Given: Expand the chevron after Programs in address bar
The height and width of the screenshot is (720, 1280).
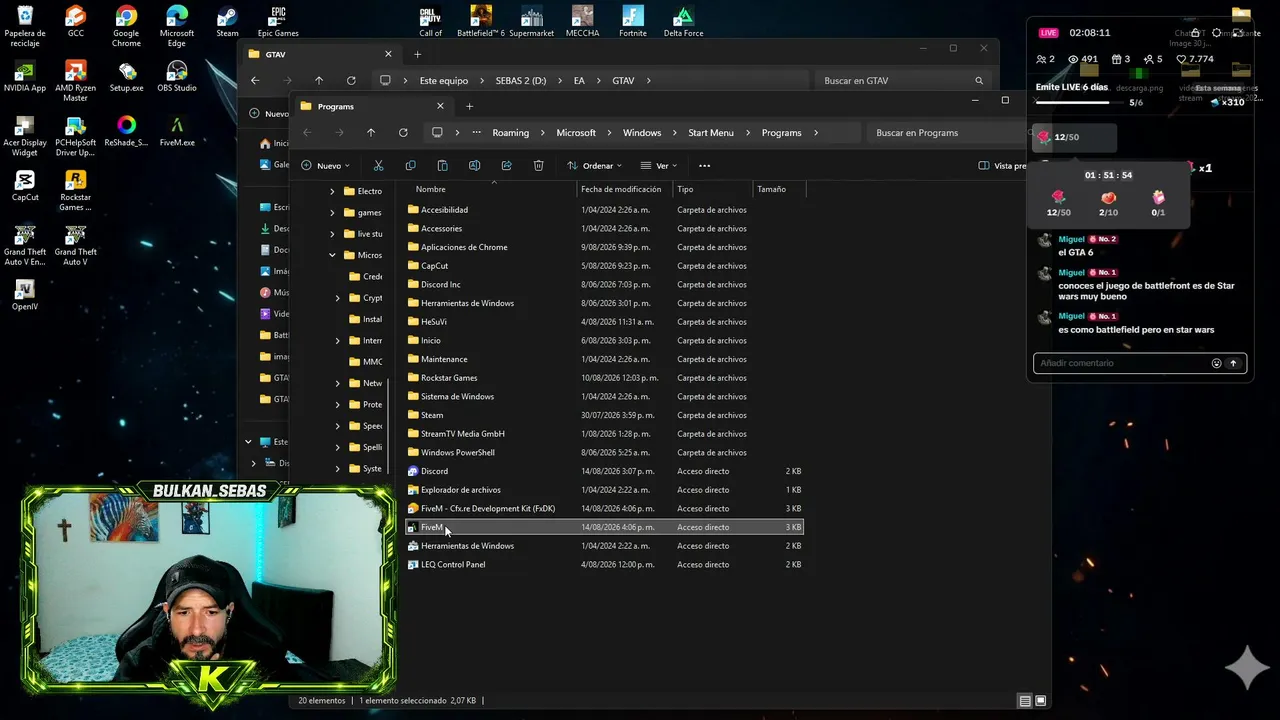Looking at the screenshot, I should 816,133.
